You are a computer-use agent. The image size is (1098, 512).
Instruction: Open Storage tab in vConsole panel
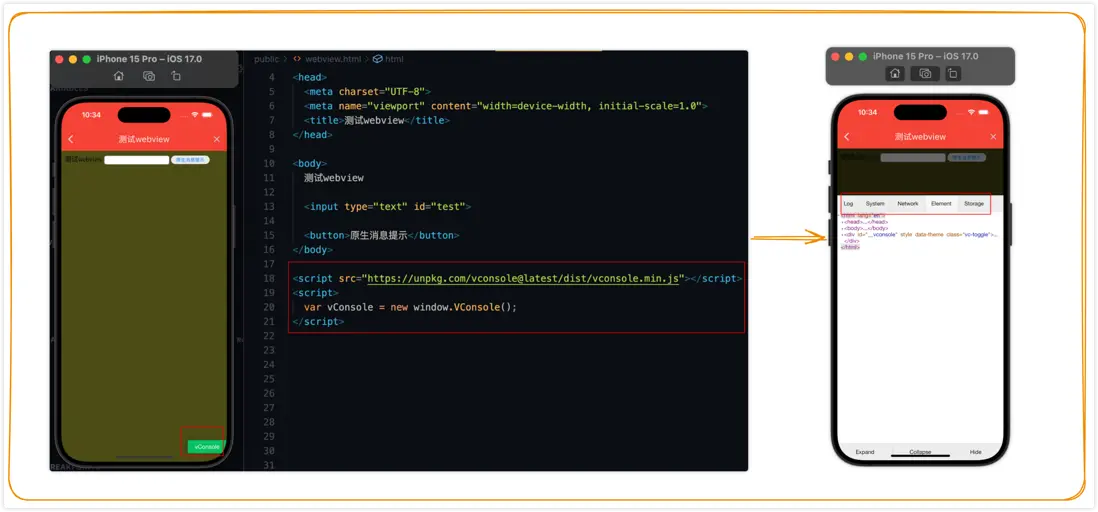coord(973,203)
